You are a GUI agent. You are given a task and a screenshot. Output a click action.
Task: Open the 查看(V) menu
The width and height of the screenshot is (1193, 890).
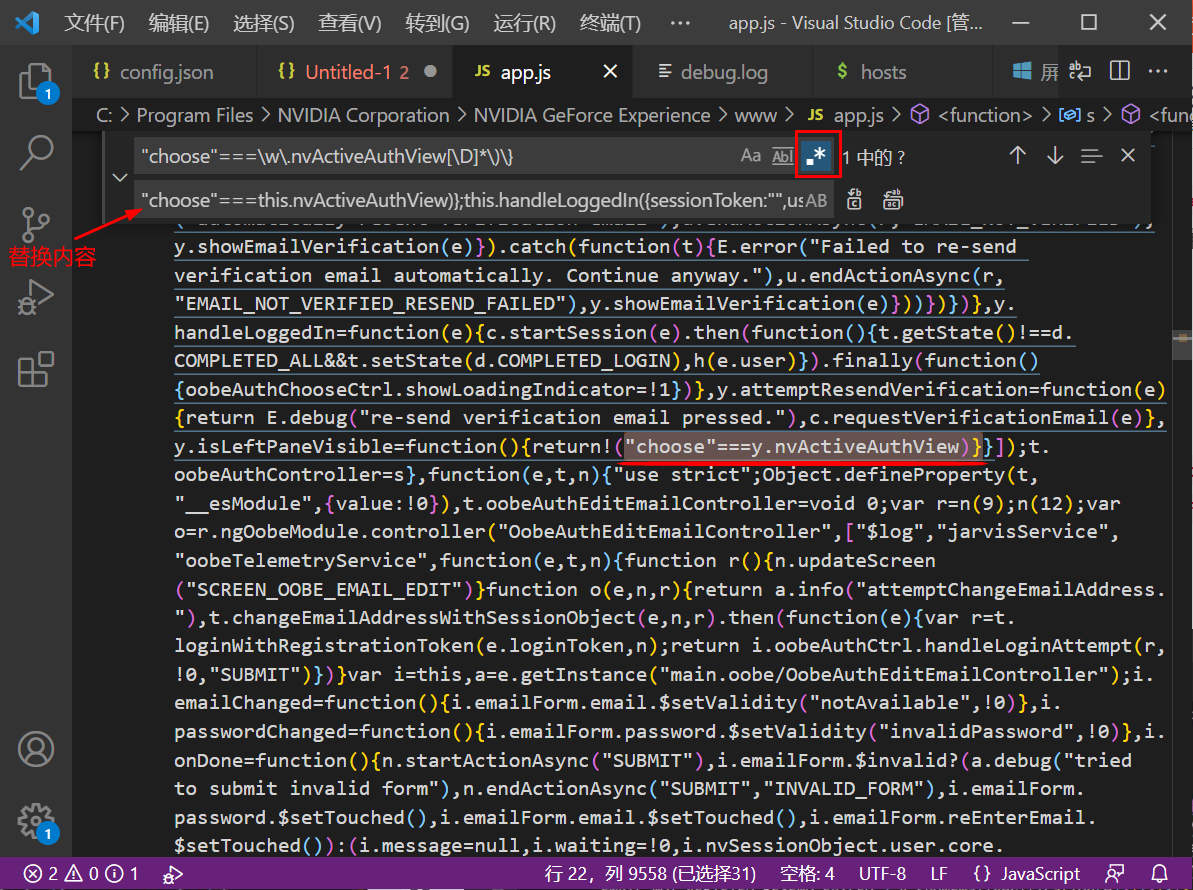coord(349,23)
